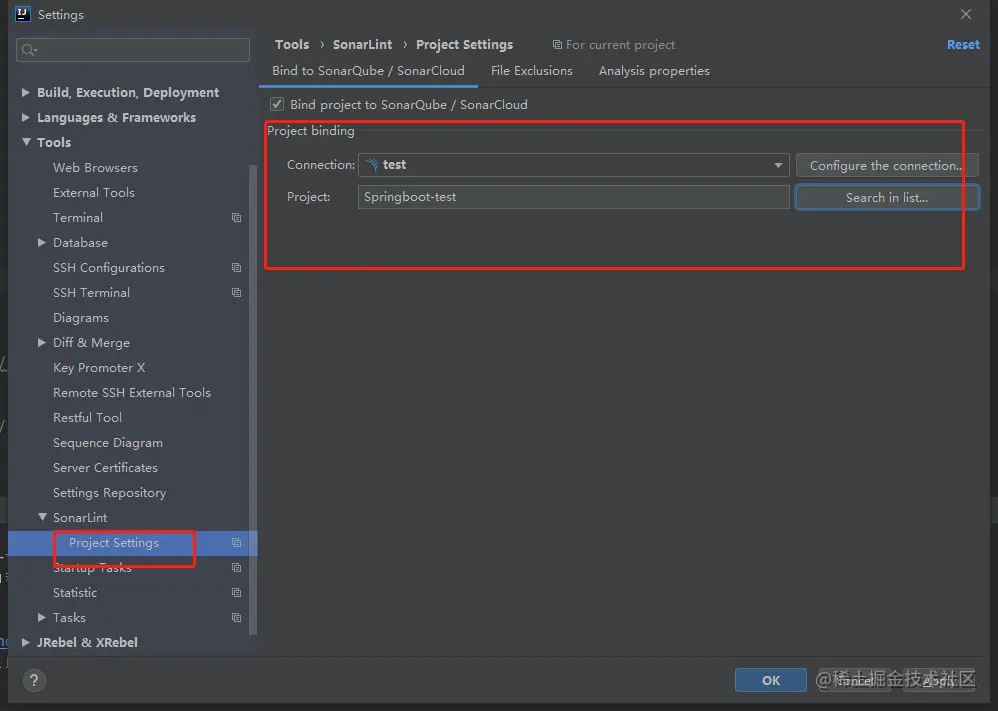The width and height of the screenshot is (998, 711).
Task: Click the Reset link
Action: pyautogui.click(x=963, y=45)
